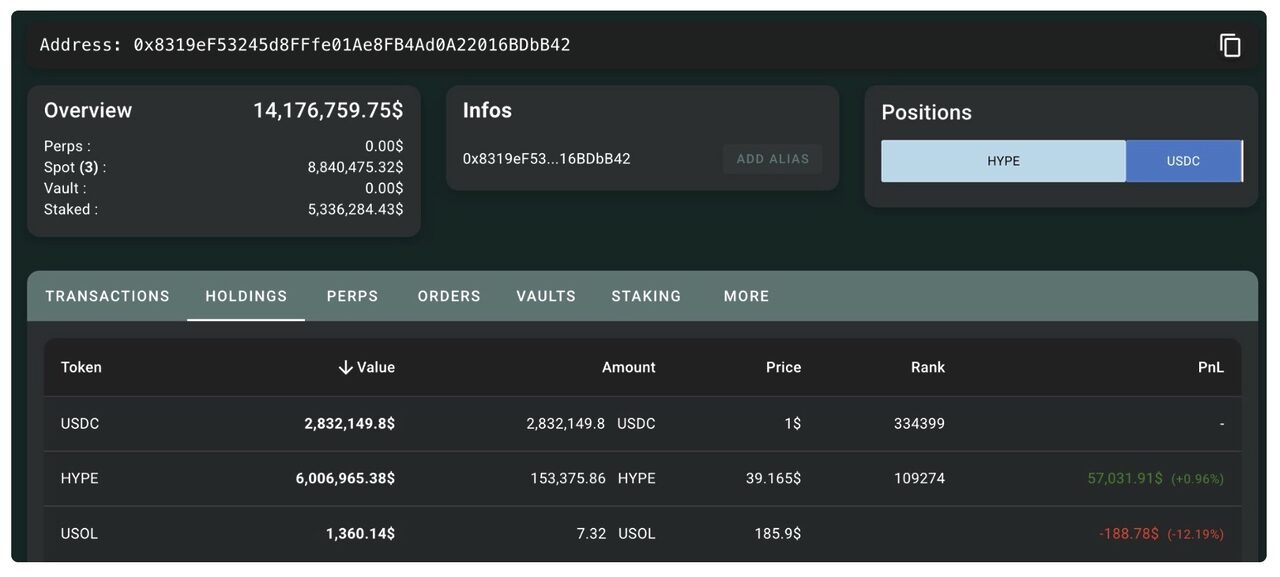The height and width of the screenshot is (577, 1280).
Task: Click the Token column header
Action: pos(81,367)
